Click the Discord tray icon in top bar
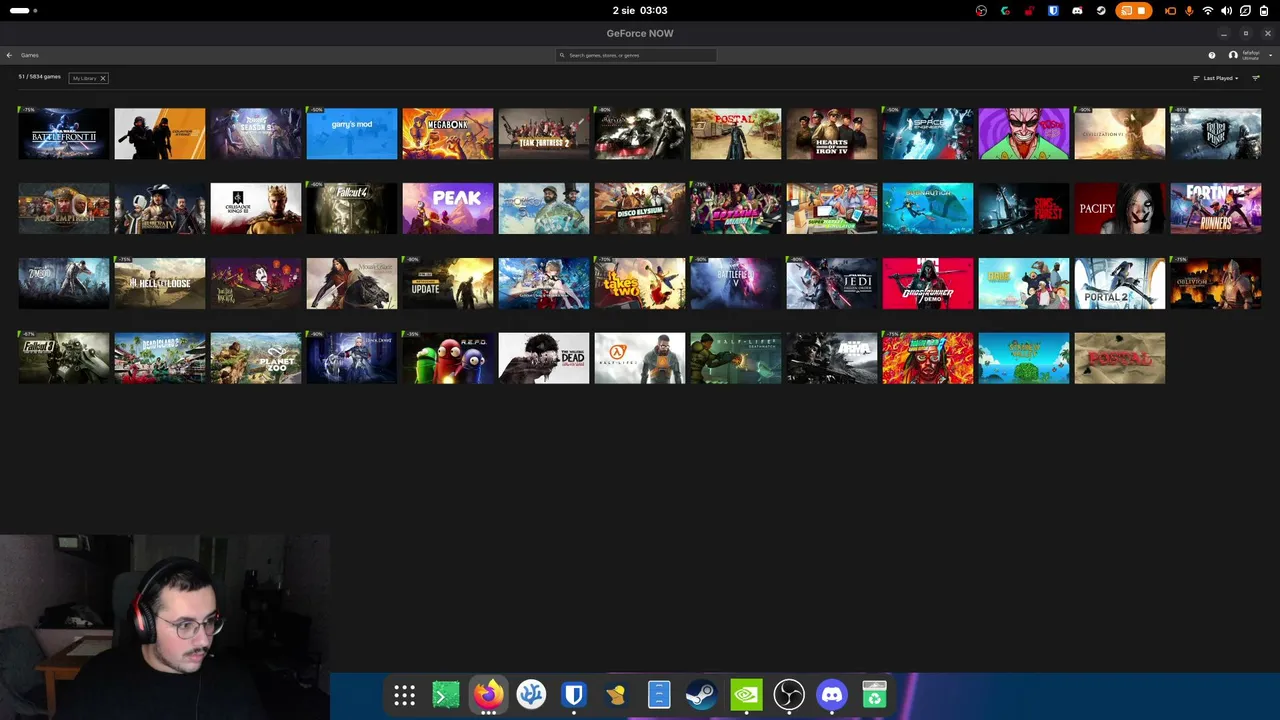 [x=1077, y=11]
